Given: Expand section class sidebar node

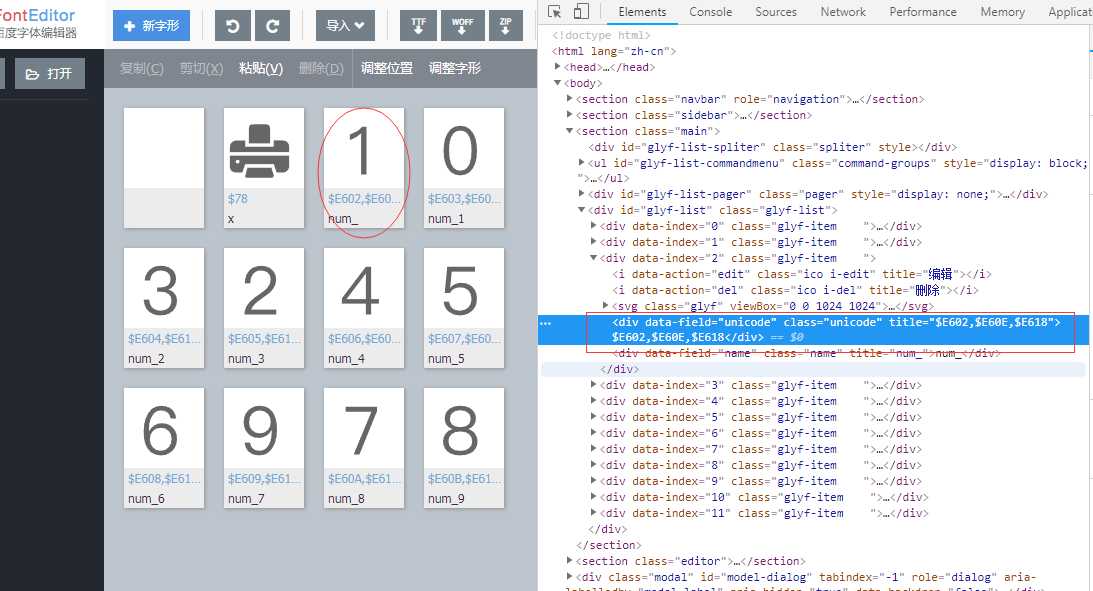Looking at the screenshot, I should (570, 115).
